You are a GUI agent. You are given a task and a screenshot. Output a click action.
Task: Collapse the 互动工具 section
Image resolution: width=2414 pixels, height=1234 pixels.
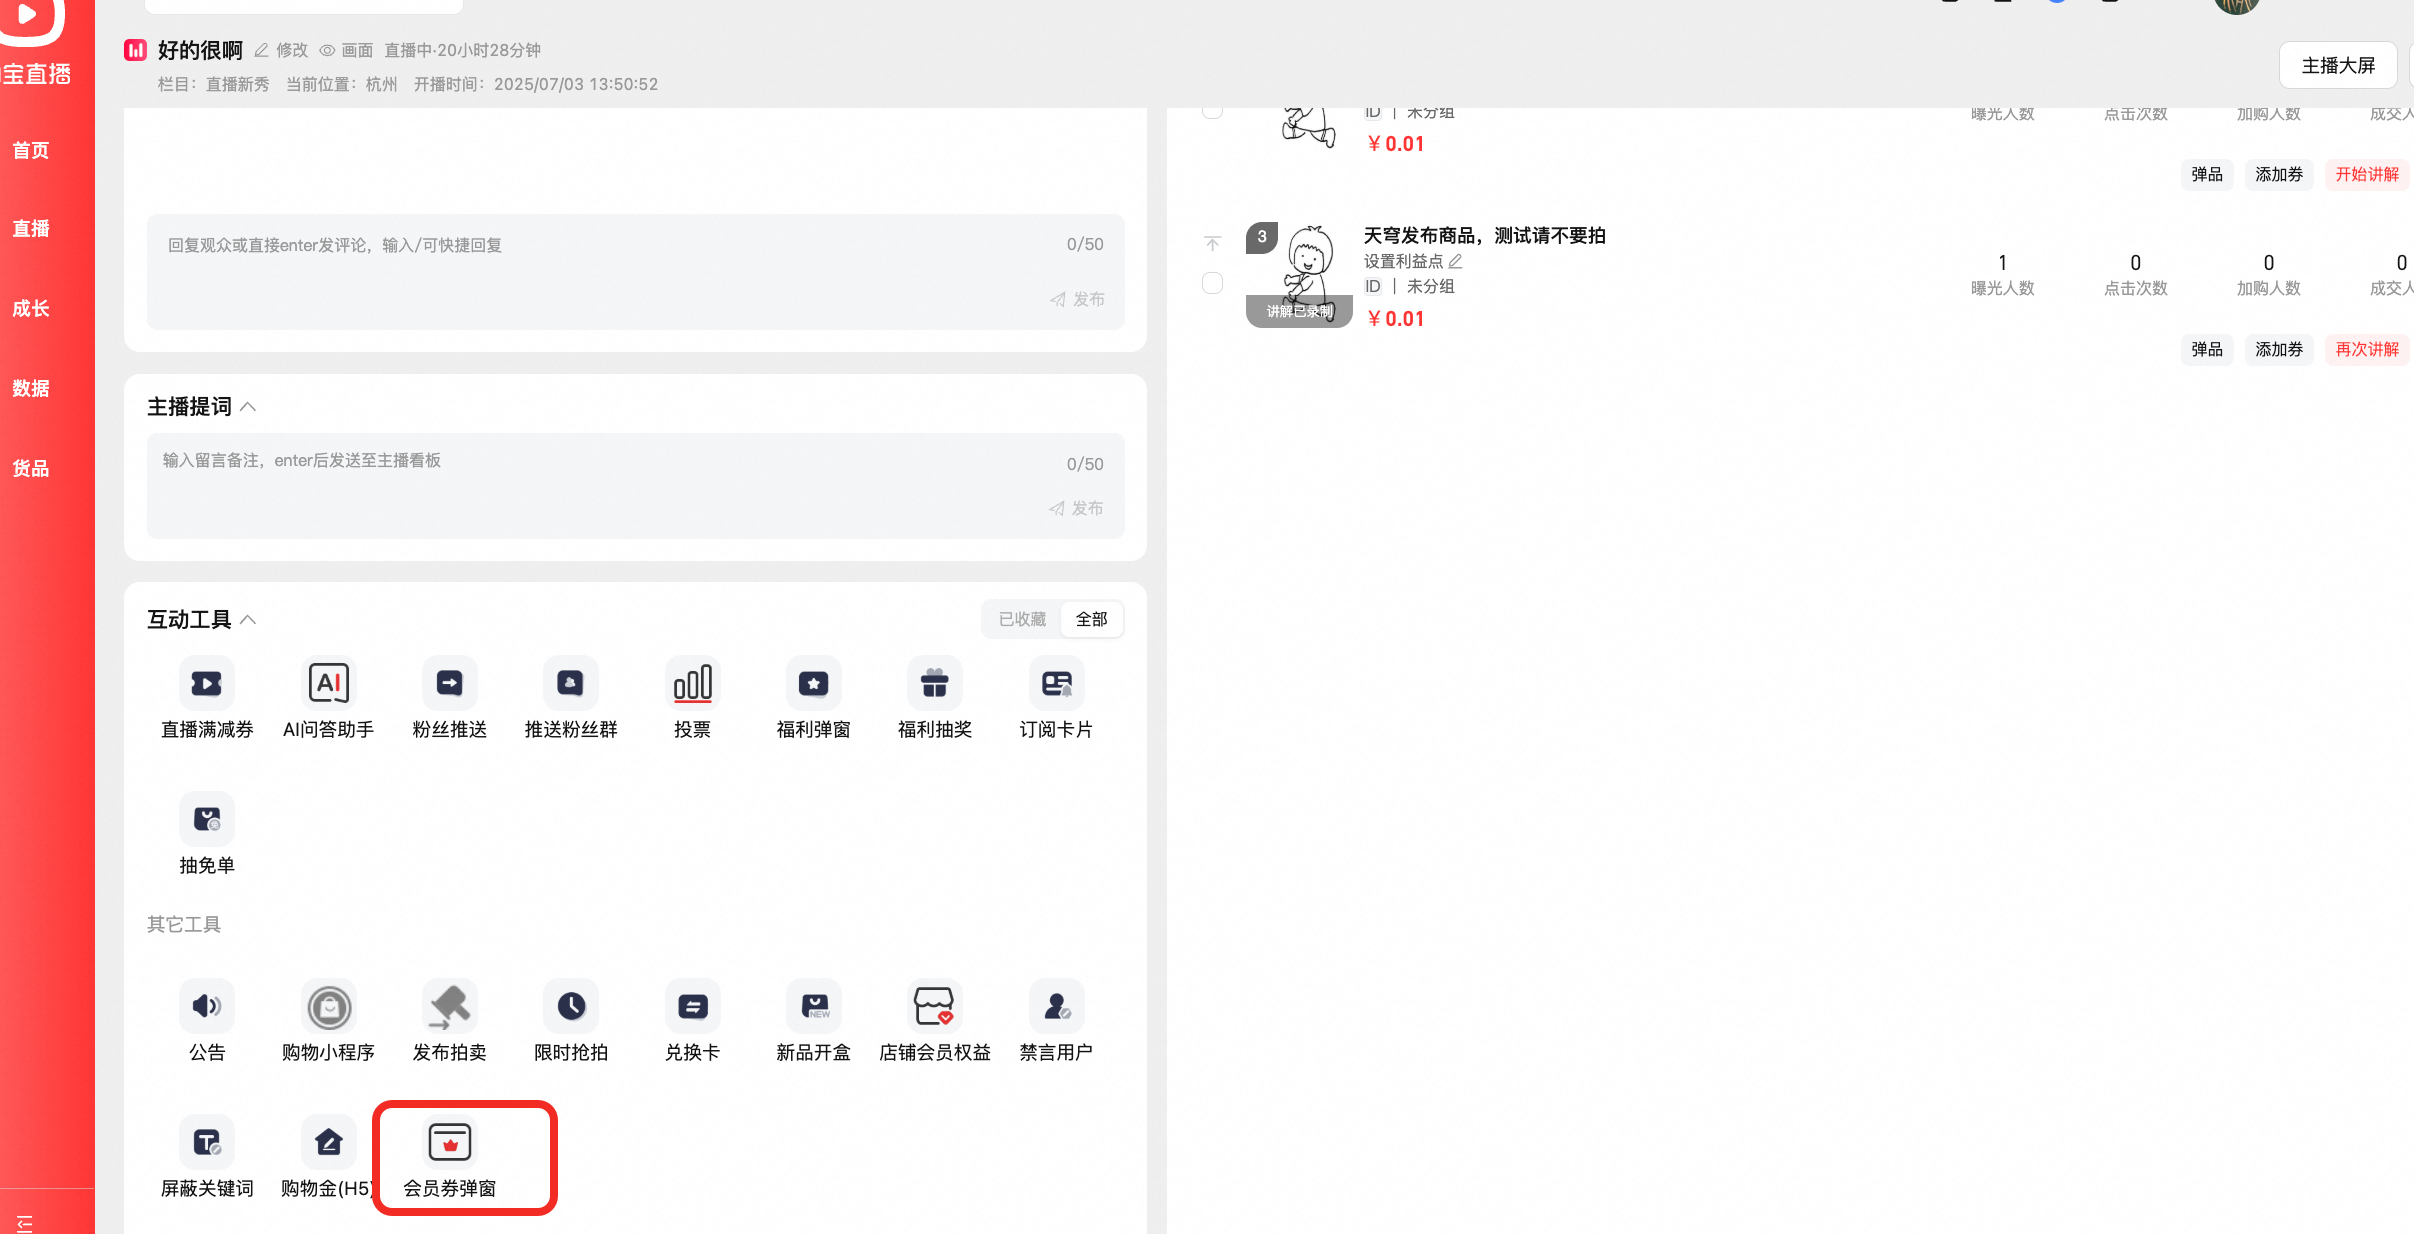point(249,620)
